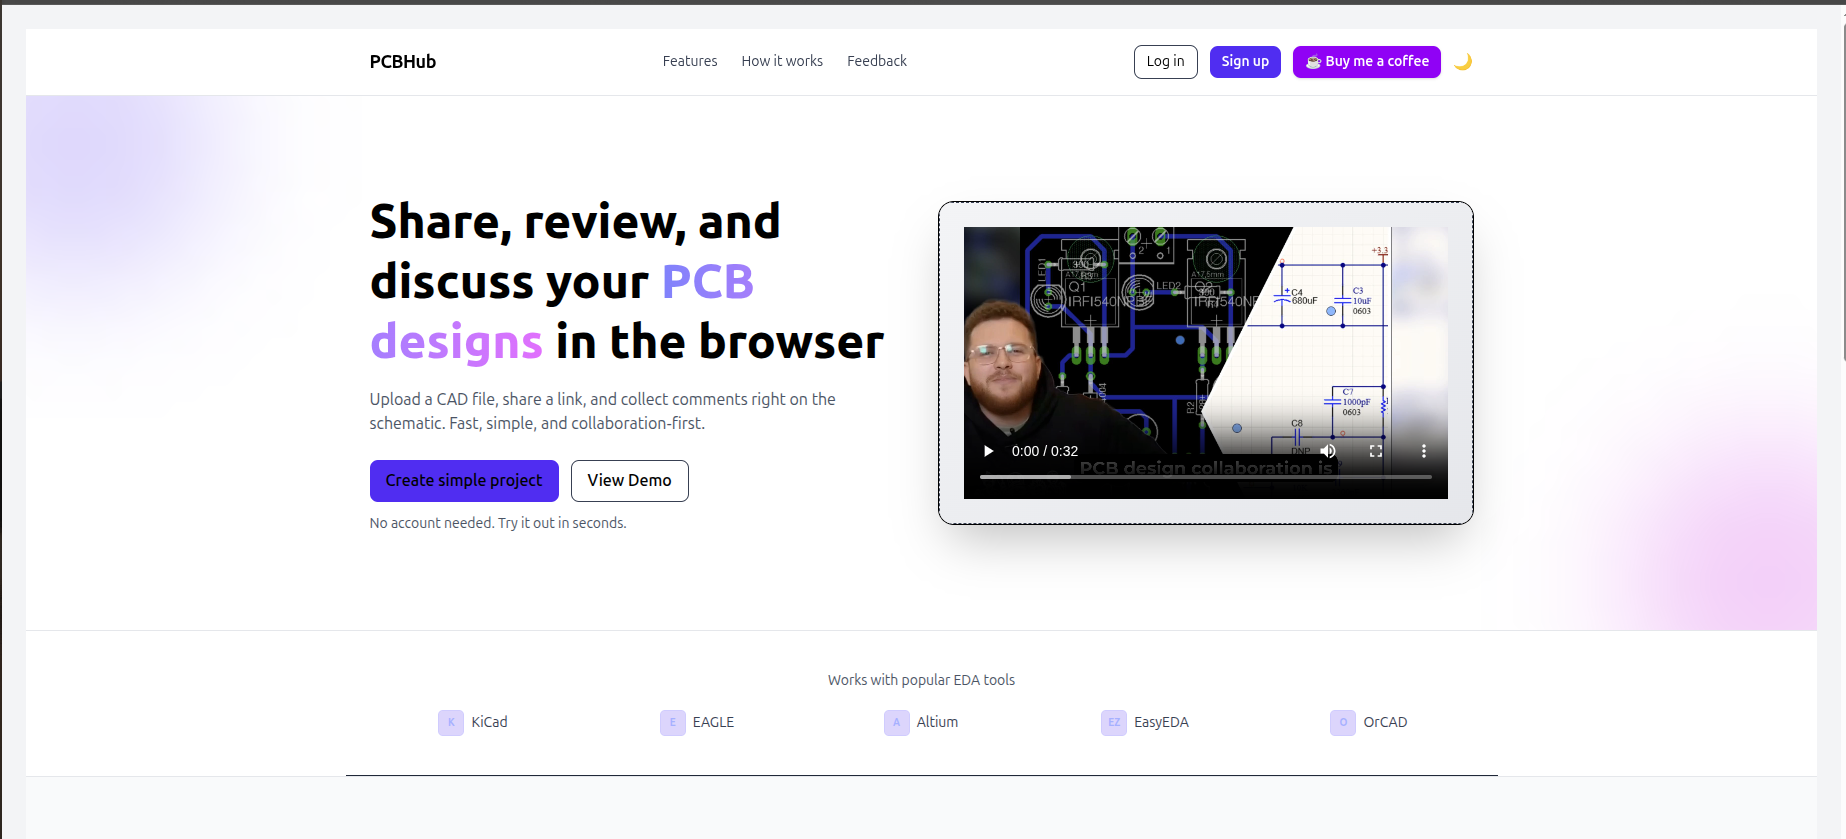
Task: Click the OrCAD logo icon
Action: pos(1343,722)
